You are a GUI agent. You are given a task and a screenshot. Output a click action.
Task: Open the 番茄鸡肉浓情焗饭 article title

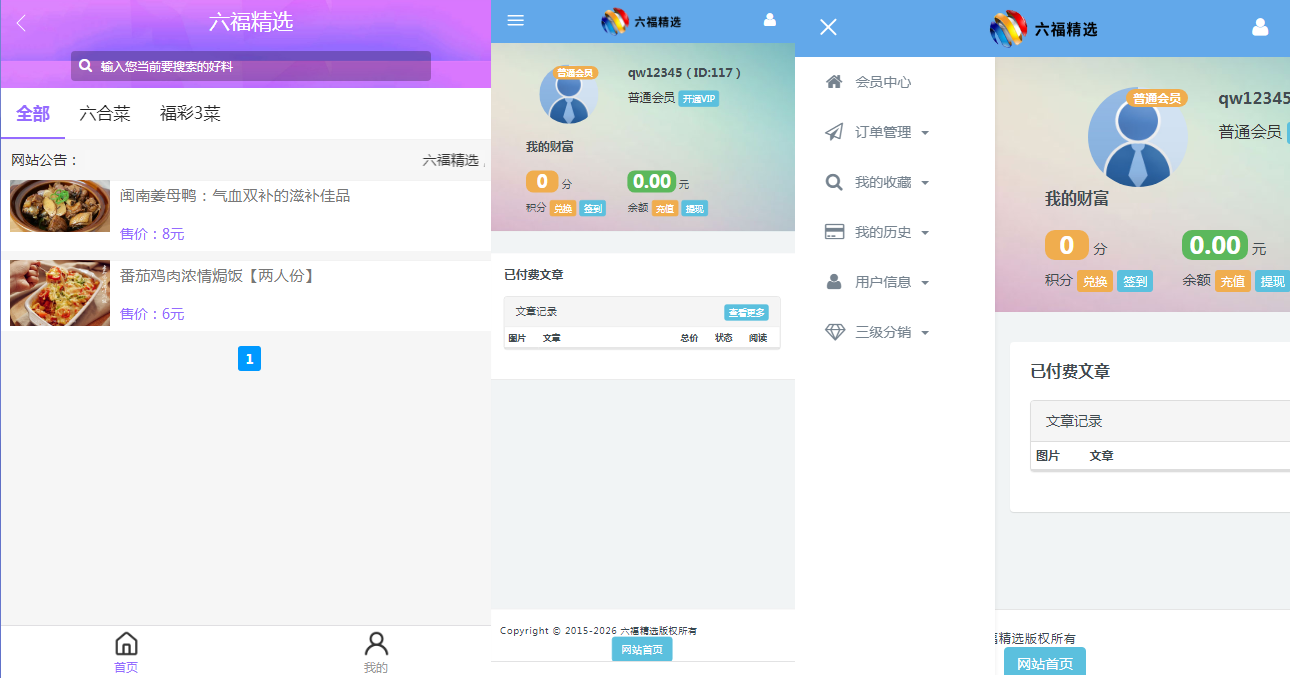[218, 275]
